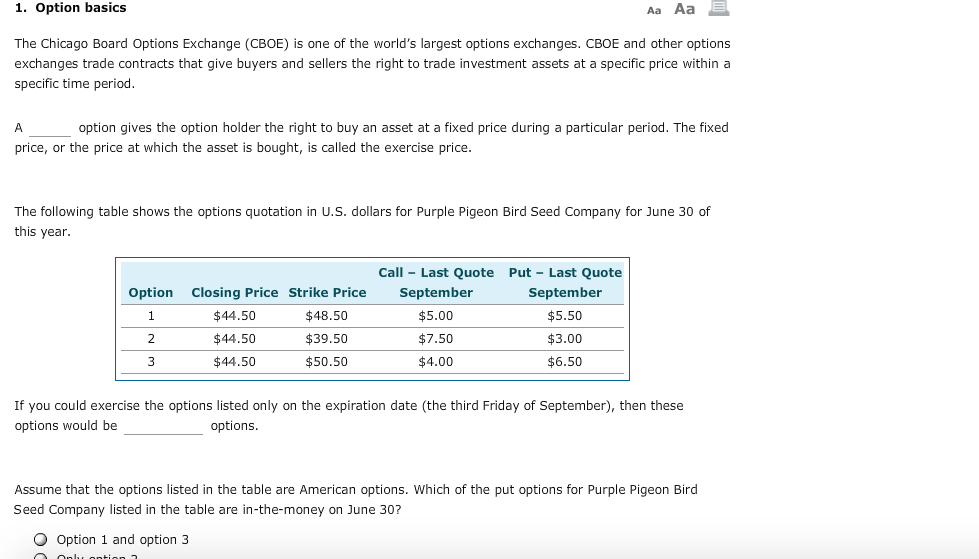Click the $5.50 put quote for option 1
Viewport: 979px width, 559px height.
(x=565, y=316)
